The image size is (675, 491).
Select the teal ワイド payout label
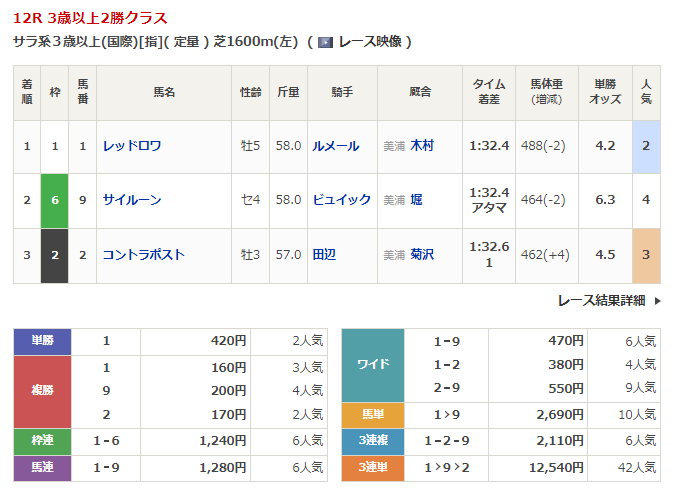(x=373, y=365)
